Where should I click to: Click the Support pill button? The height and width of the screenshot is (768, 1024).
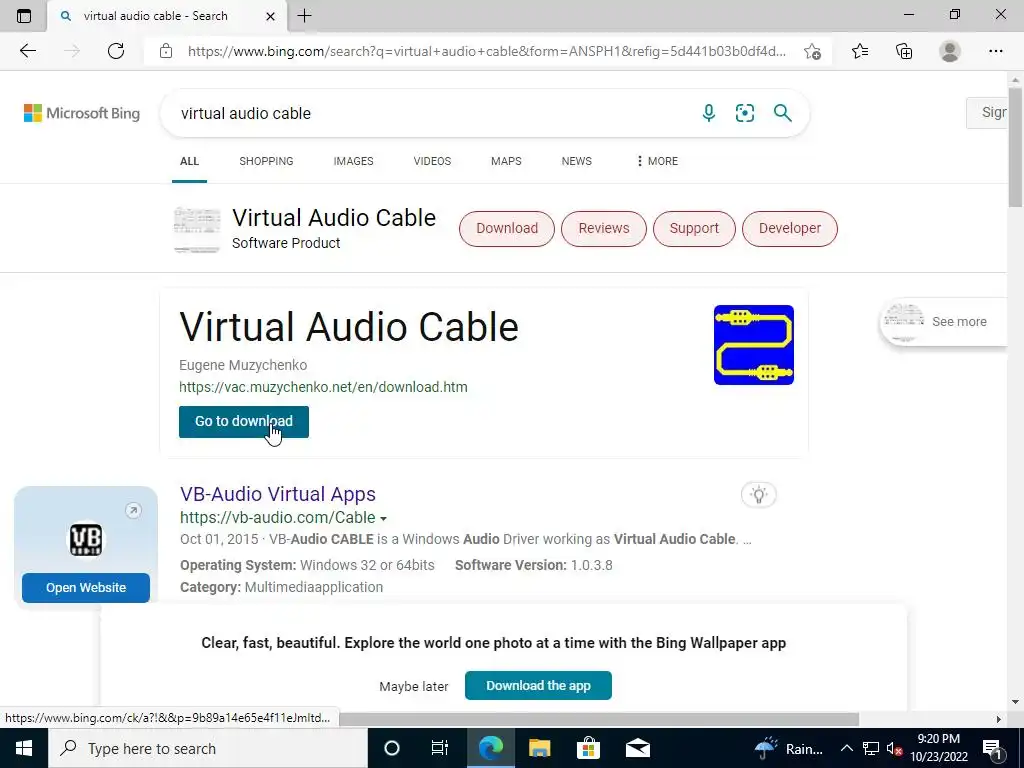pos(694,229)
